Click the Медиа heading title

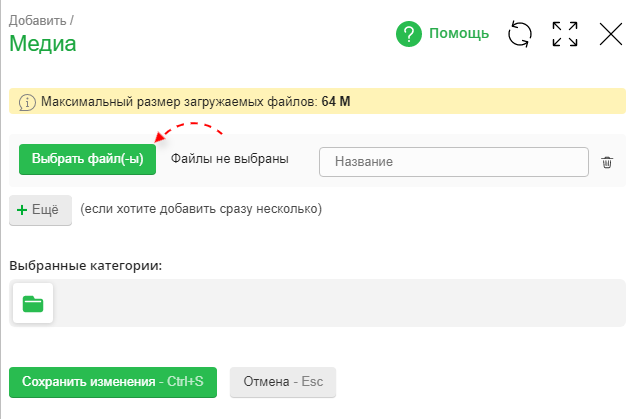[x=43, y=43]
